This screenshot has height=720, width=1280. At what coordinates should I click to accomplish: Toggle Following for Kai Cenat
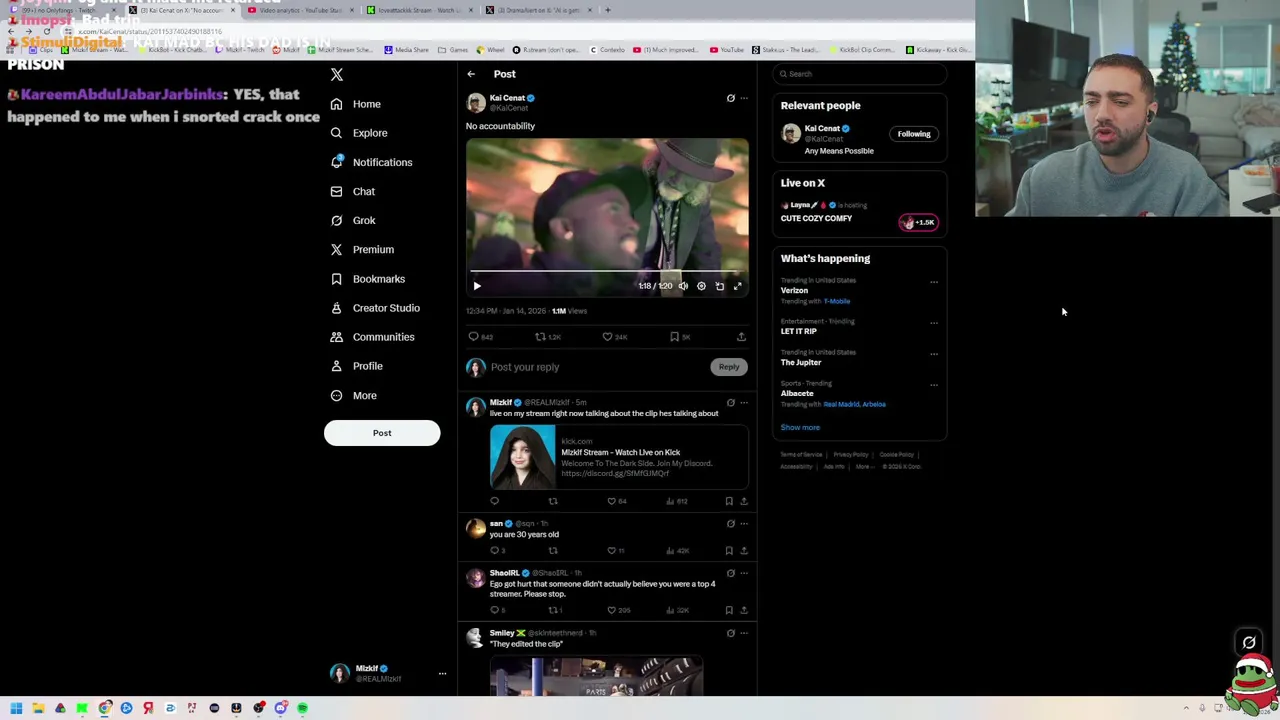(914, 134)
